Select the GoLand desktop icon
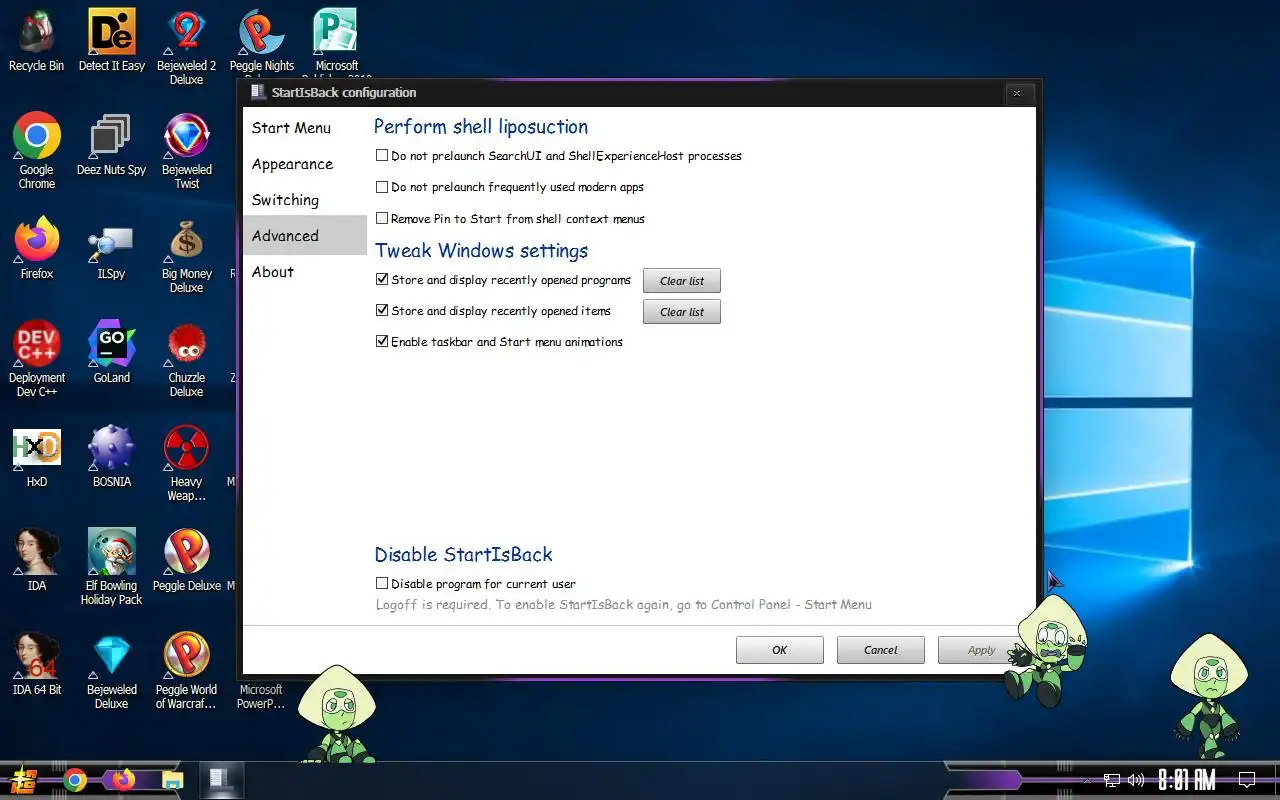Screen dimensions: 1280x800 click(x=111, y=352)
